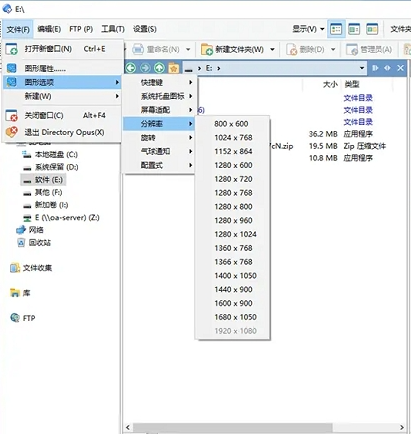411x434 pixels.
Task: Select 其他 (F:) in the tree
Action: tap(43, 192)
